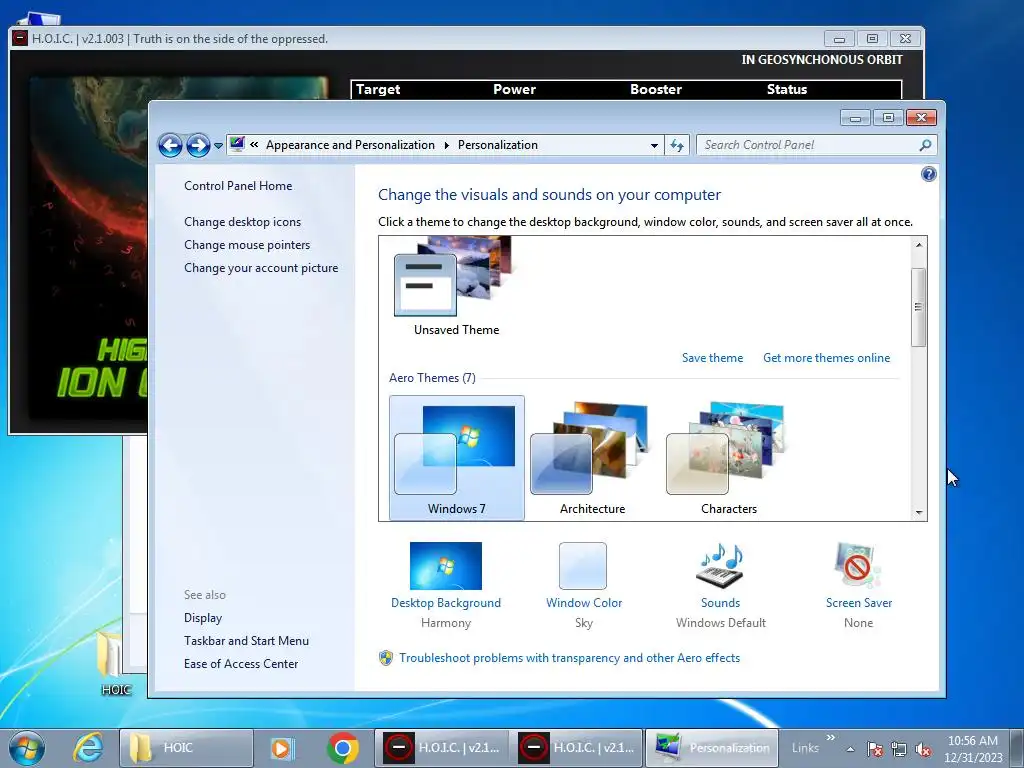Open Change desktop icons

pyautogui.click(x=242, y=222)
